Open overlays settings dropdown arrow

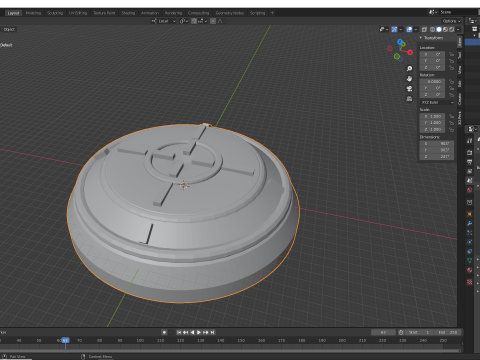coord(416,29)
